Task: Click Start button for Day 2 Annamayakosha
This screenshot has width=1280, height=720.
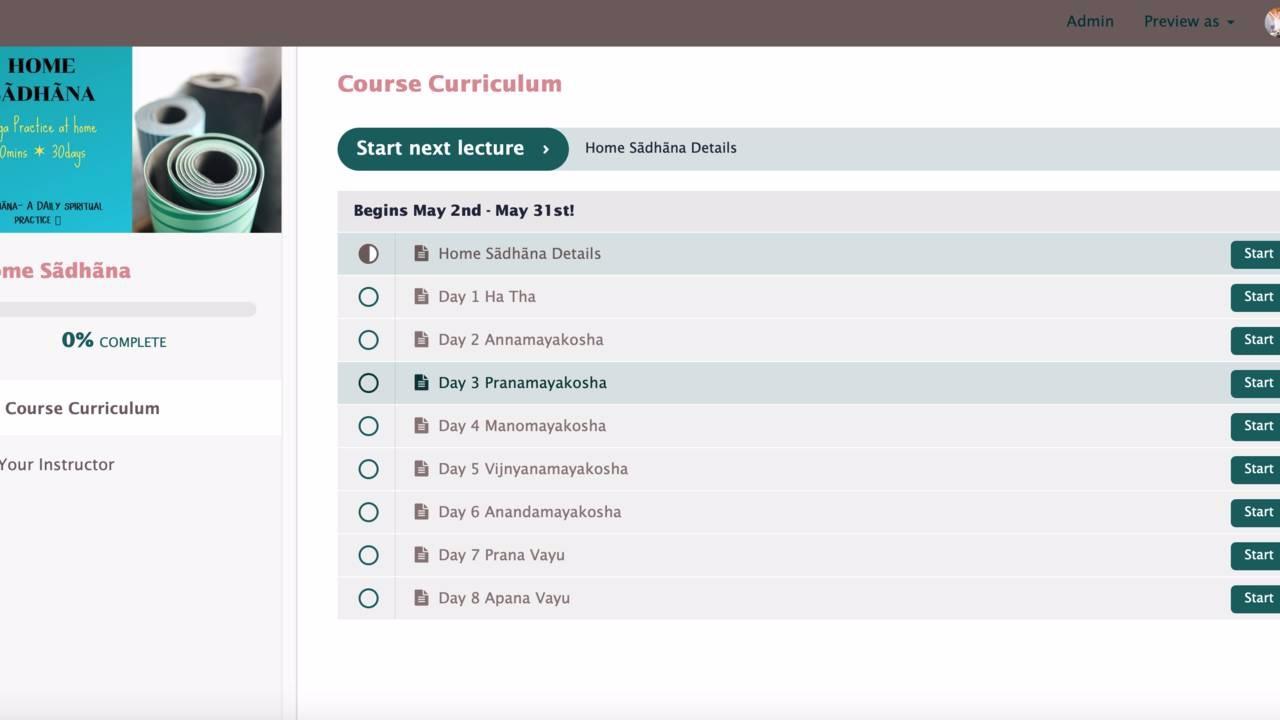Action: tap(1256, 340)
